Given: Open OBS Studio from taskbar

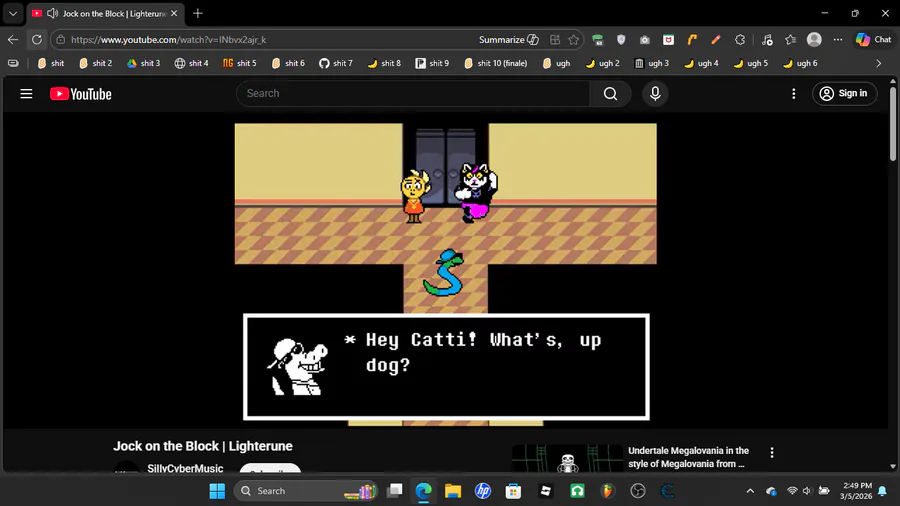Looking at the screenshot, I should (x=638, y=491).
